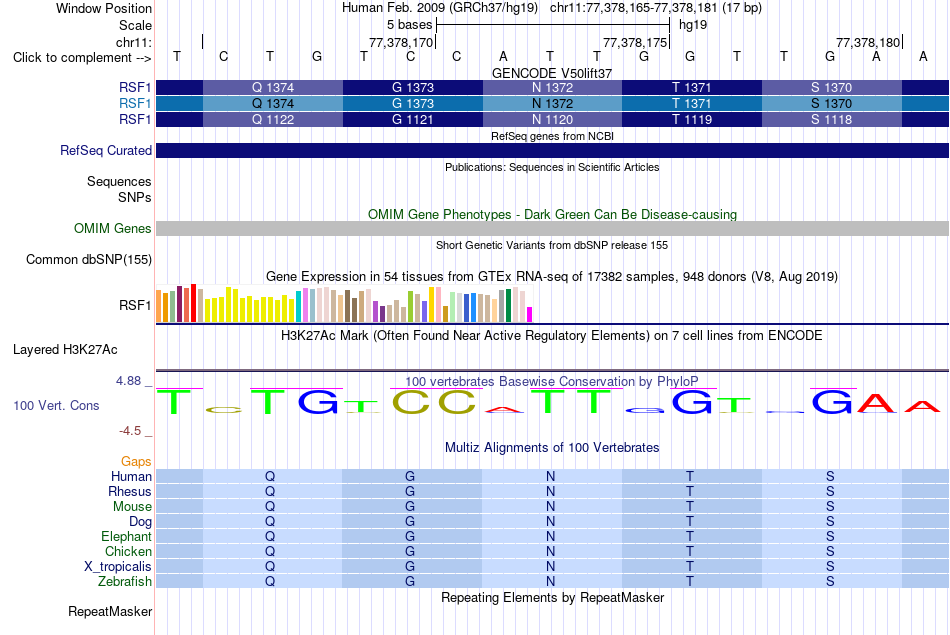Click position label 77,378,170 on the ruler
The width and height of the screenshot is (950, 635).
[x=401, y=42]
